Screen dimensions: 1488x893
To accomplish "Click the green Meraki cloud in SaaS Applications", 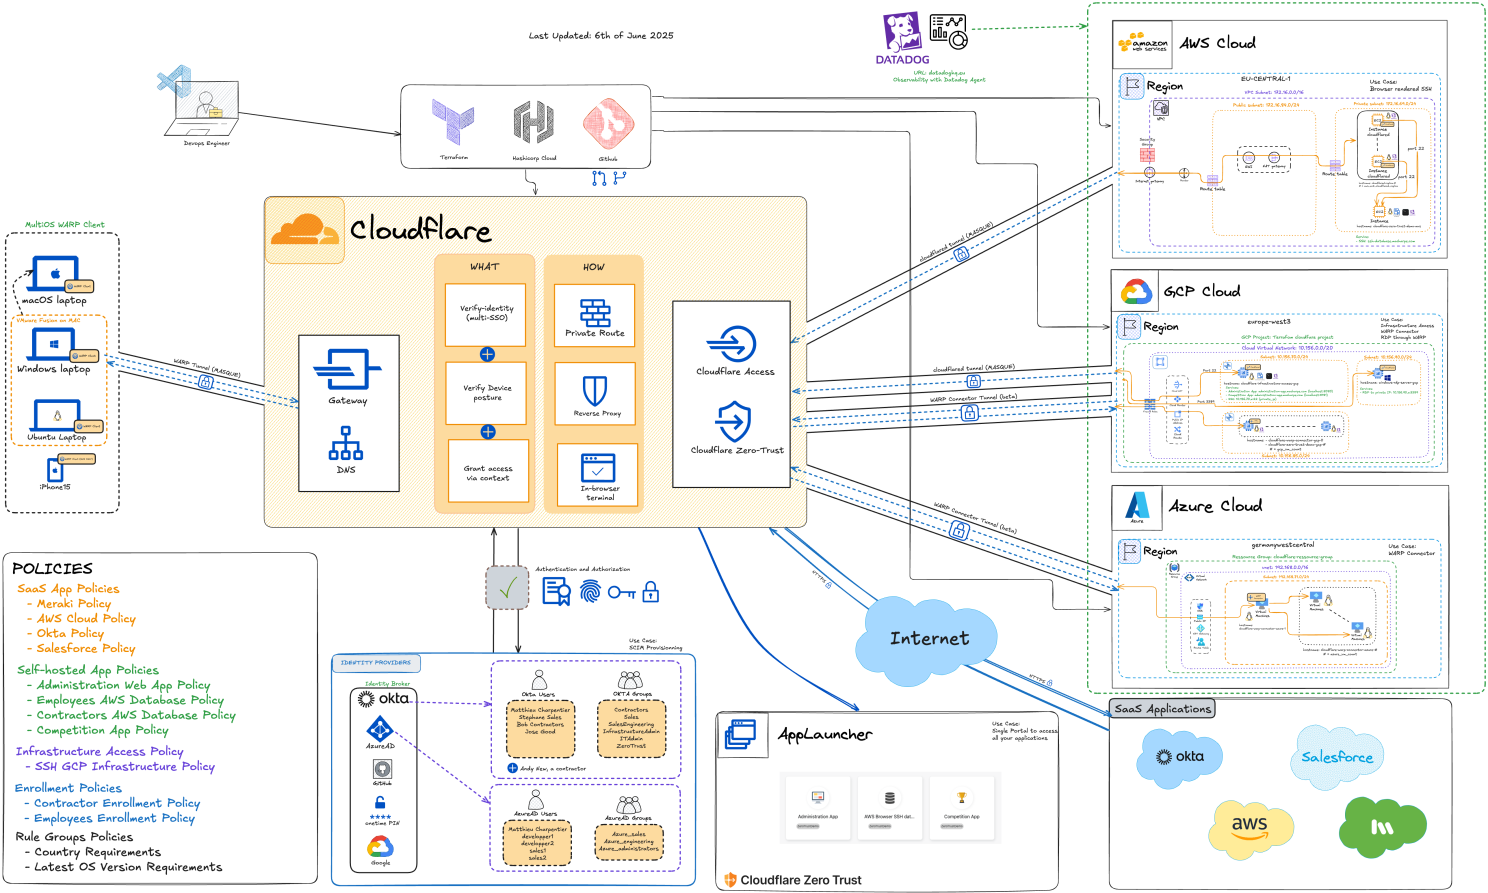I will click(x=1383, y=826).
